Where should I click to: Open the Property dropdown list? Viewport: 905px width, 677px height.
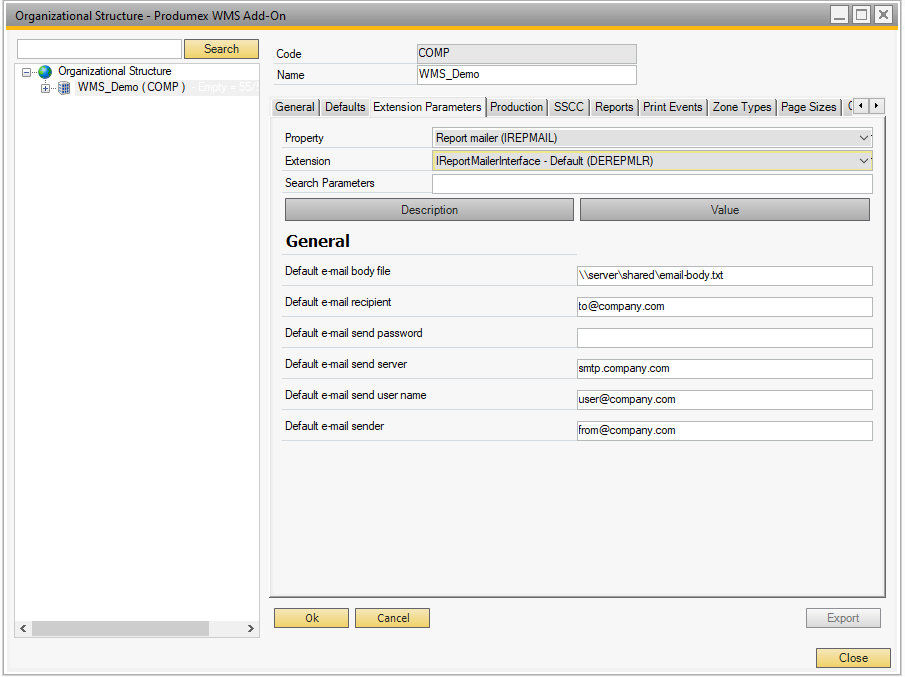864,138
